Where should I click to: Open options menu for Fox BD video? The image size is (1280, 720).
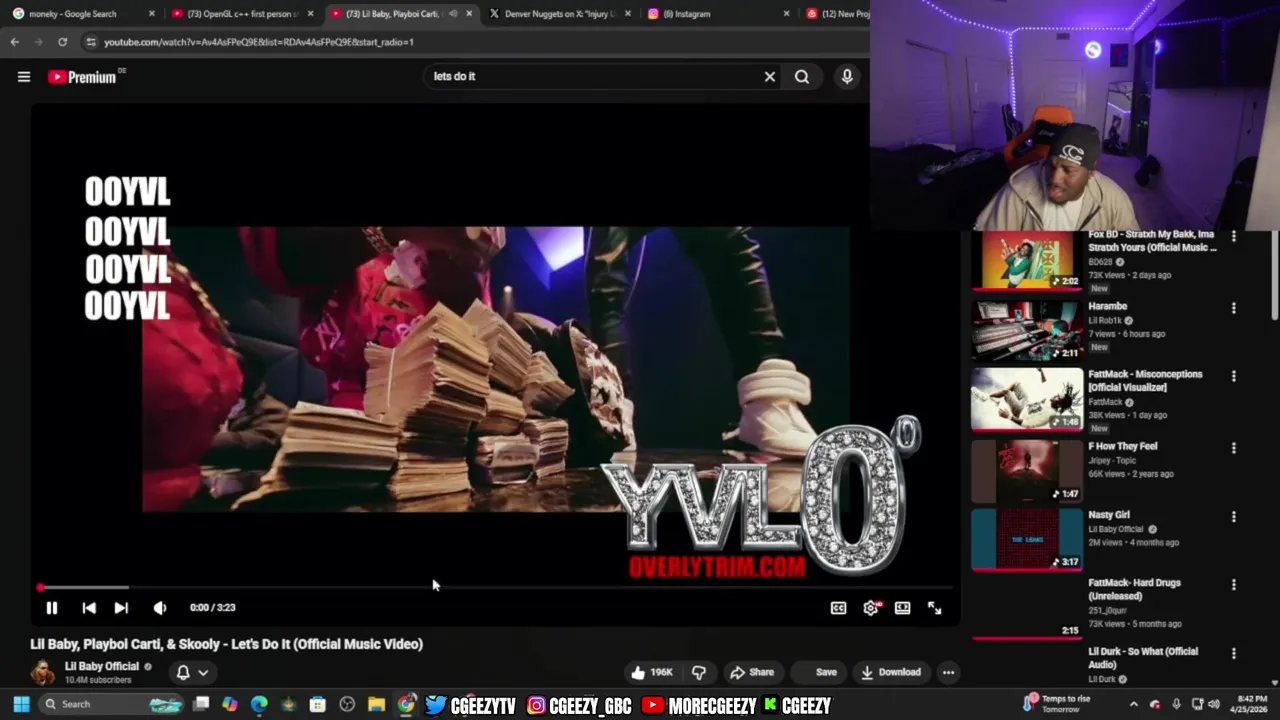click(x=1234, y=237)
